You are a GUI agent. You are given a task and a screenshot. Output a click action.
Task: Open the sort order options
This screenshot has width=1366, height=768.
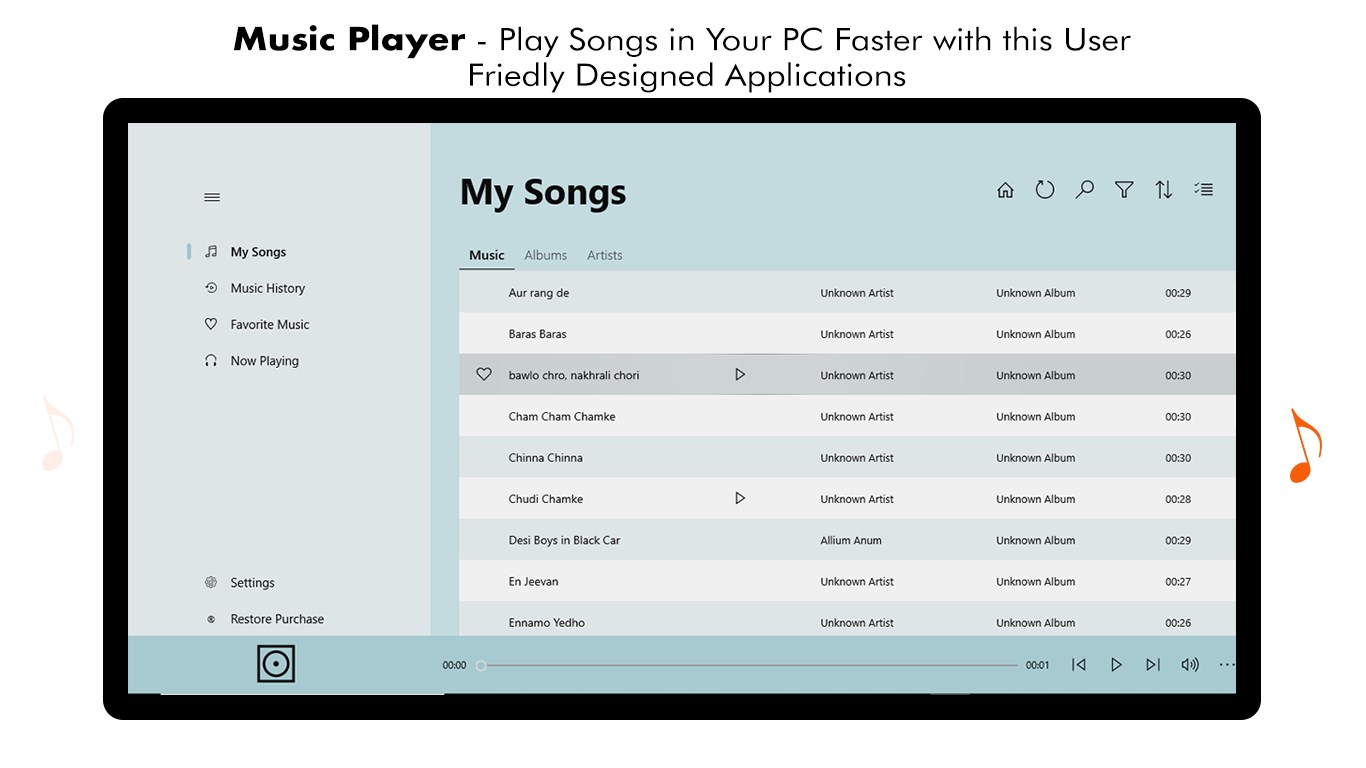[x=1164, y=190]
